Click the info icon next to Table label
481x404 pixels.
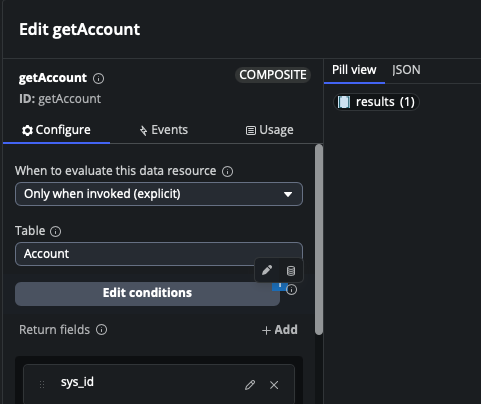tap(55, 231)
